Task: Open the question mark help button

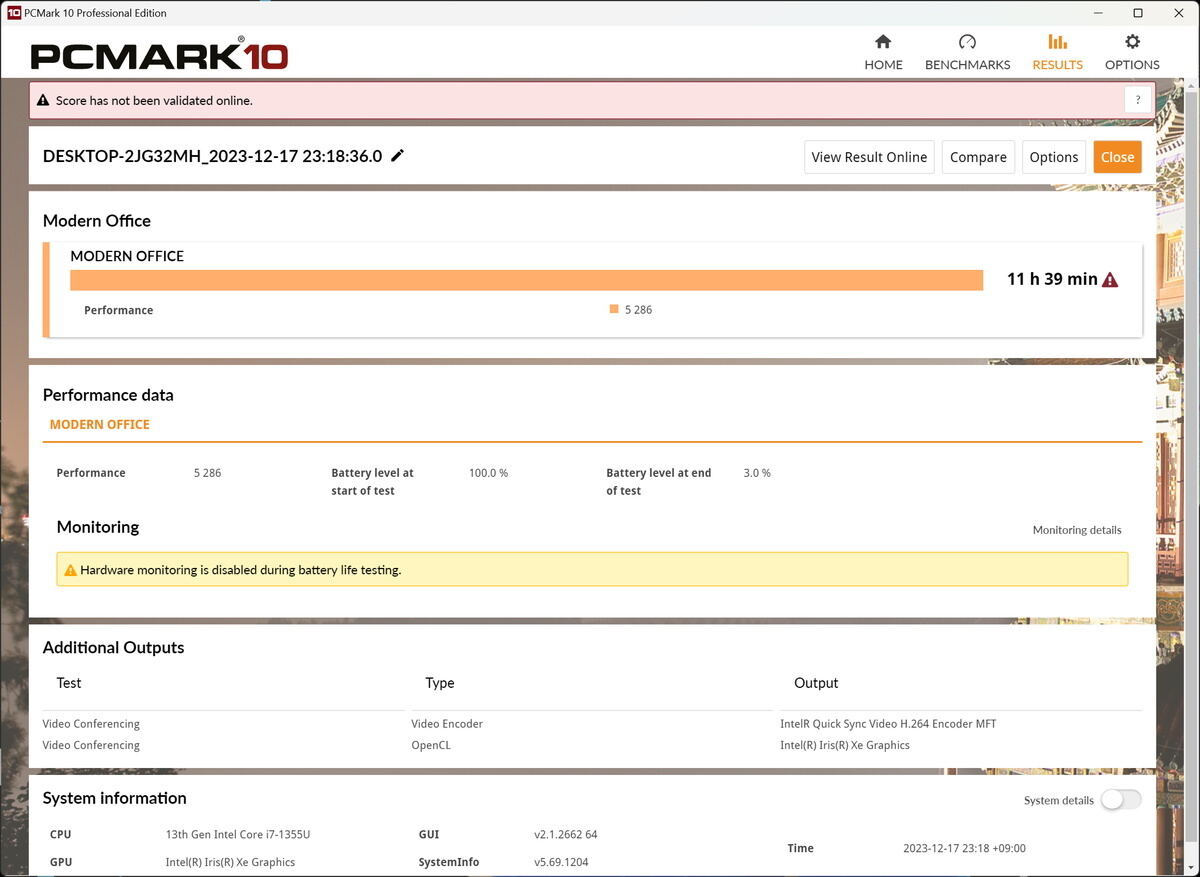Action: (1137, 100)
